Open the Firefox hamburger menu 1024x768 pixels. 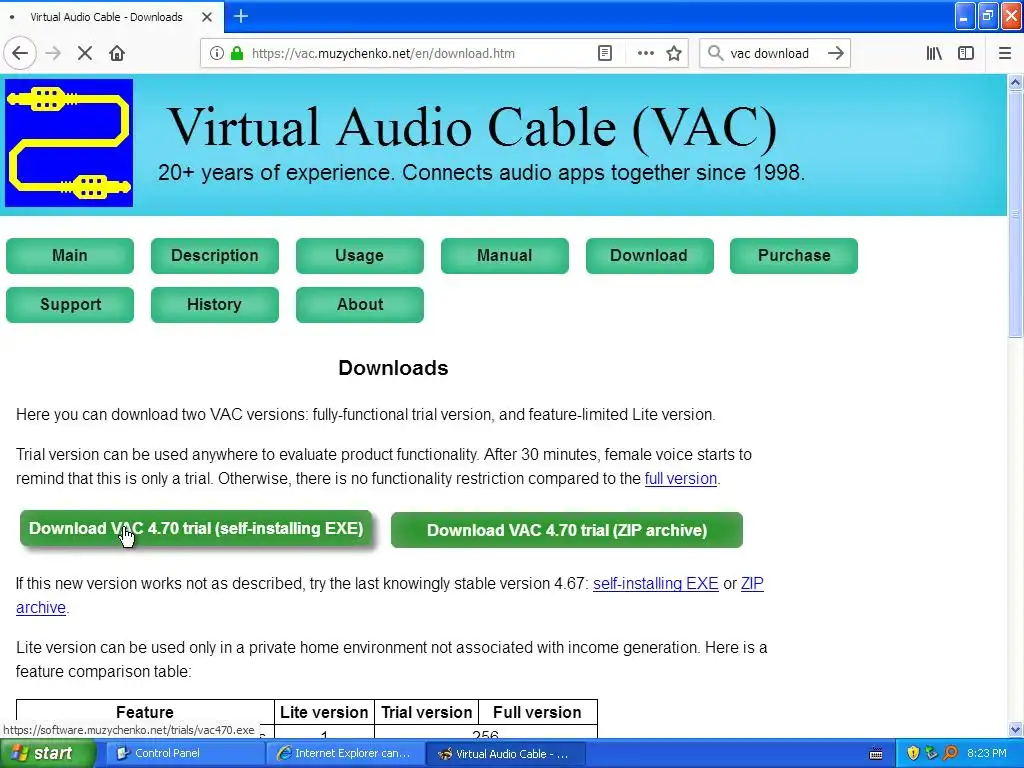(1005, 53)
